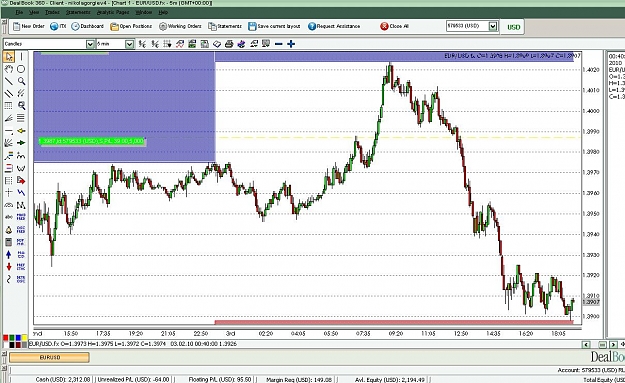The height and width of the screenshot is (383, 625).
Task: Select the trend line drawing tool
Action: click(8, 81)
